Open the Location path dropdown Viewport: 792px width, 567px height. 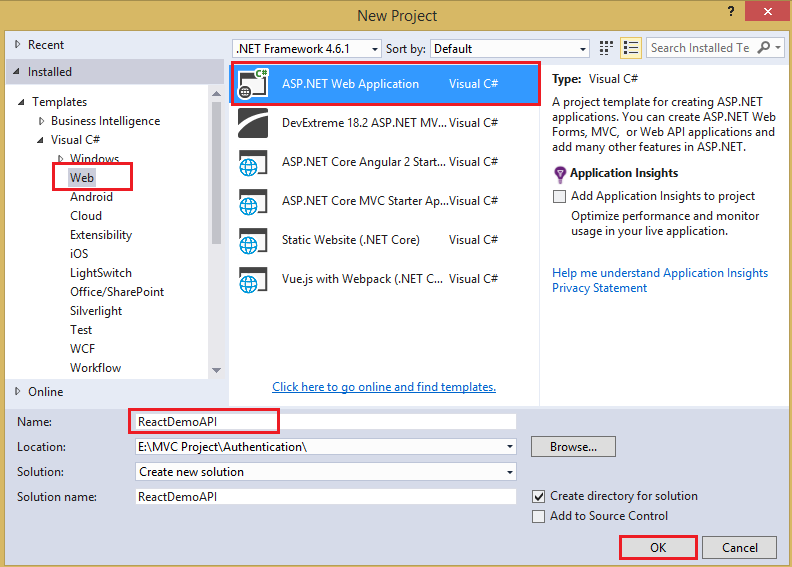[x=510, y=447]
